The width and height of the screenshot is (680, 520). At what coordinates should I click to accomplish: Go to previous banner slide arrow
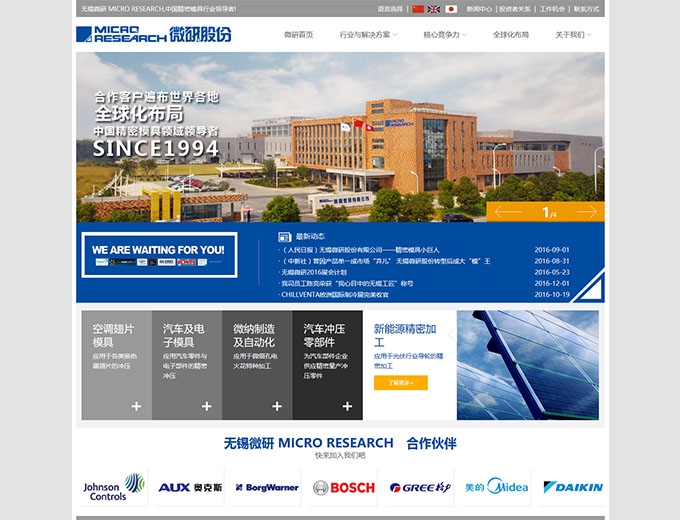[509, 212]
